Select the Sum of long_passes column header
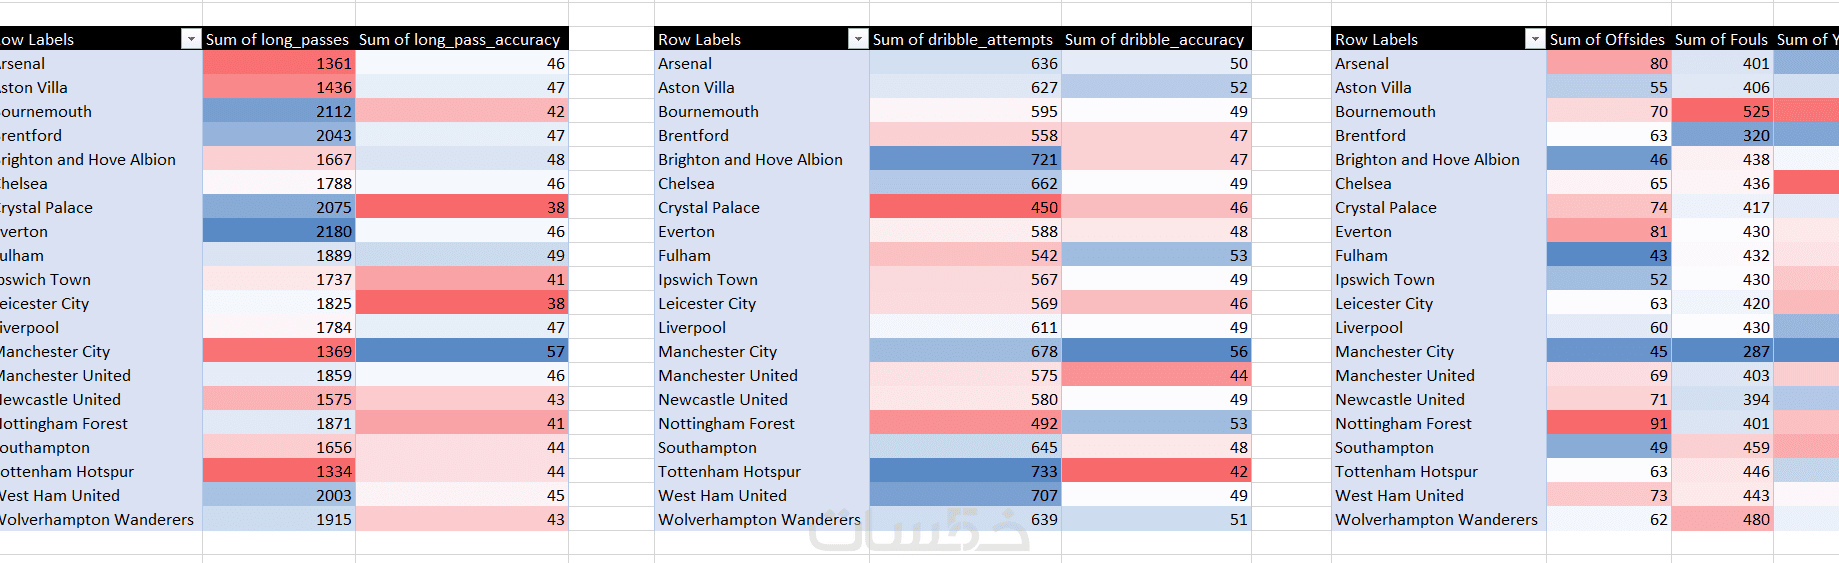The image size is (1839, 563). click(277, 39)
